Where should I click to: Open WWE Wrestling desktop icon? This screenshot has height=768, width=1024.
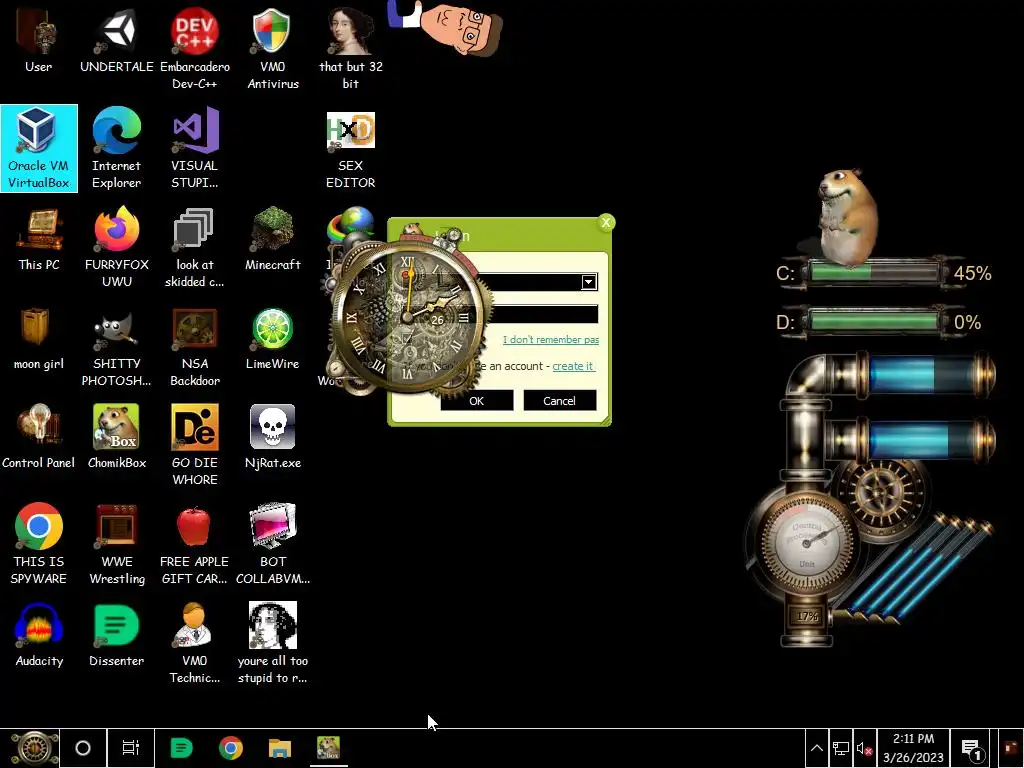coord(117,544)
